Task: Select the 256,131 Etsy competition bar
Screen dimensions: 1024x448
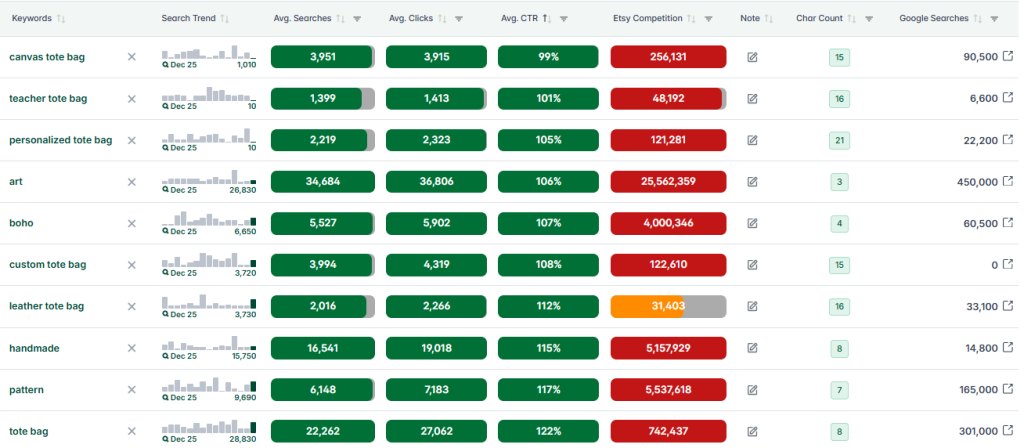Action: 668,57
